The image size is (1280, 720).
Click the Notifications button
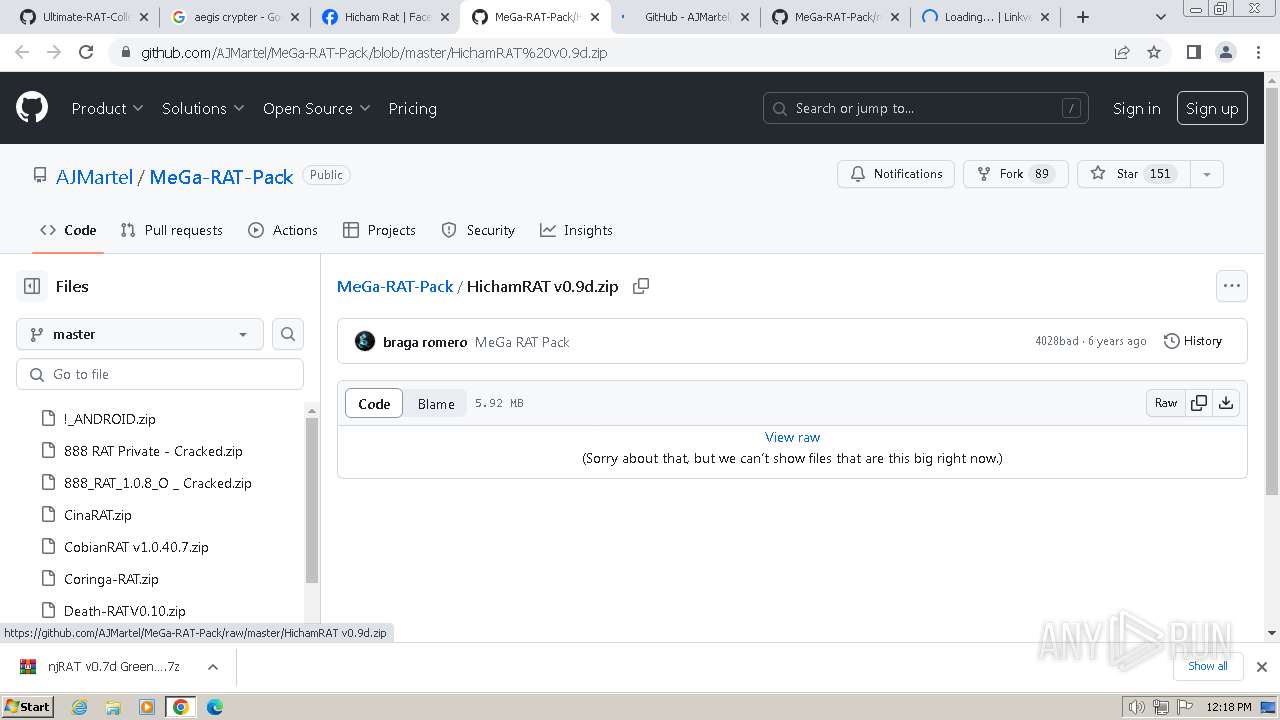tap(896, 174)
